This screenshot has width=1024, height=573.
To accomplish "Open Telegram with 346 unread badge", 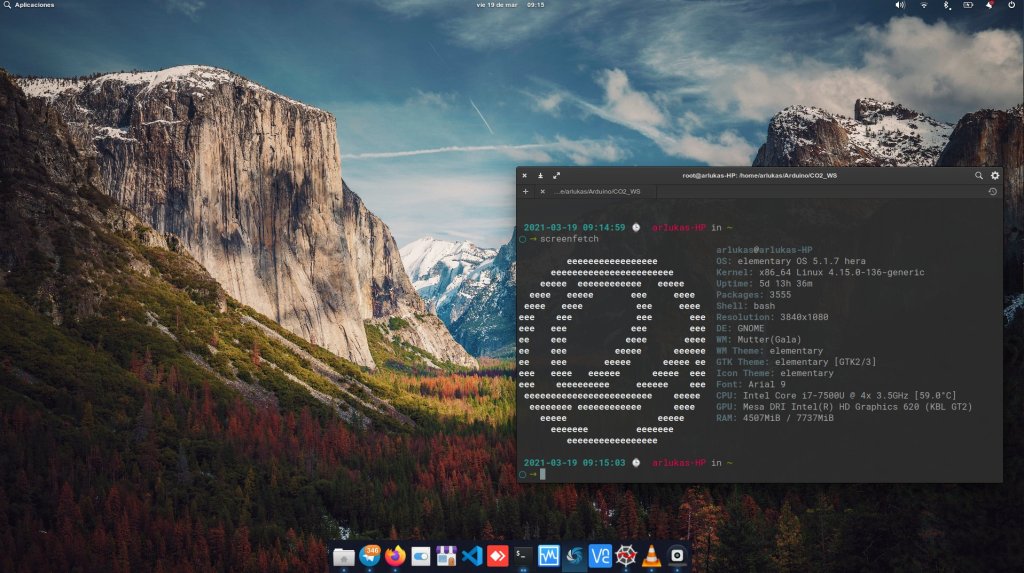I will 369,555.
